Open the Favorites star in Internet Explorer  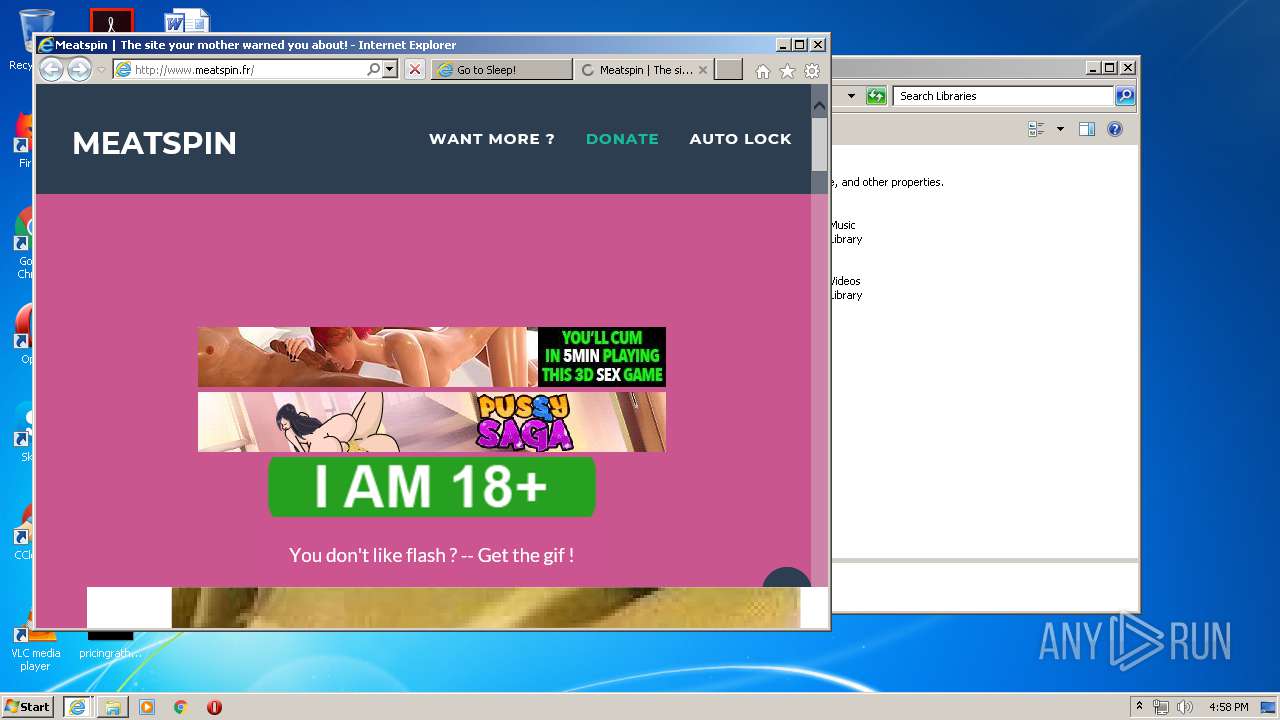tap(787, 71)
